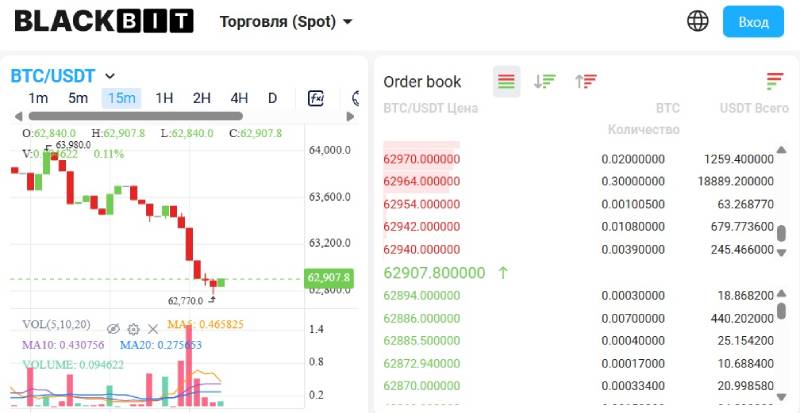Click the MA20 volume label

pyautogui.click(x=161, y=345)
